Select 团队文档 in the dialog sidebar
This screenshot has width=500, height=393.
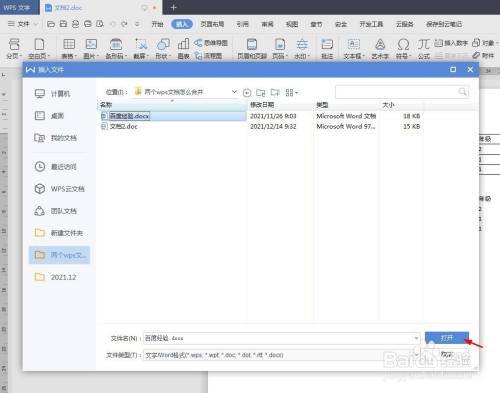click(59, 211)
